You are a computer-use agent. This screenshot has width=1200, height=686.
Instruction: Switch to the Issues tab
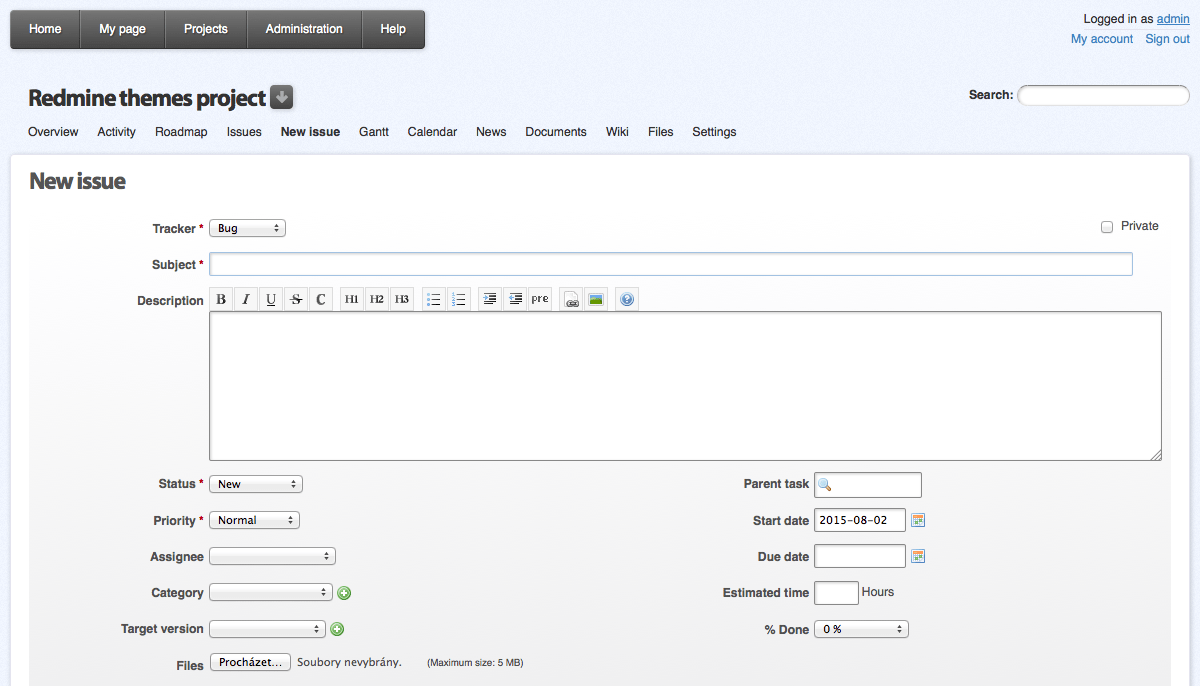(244, 132)
